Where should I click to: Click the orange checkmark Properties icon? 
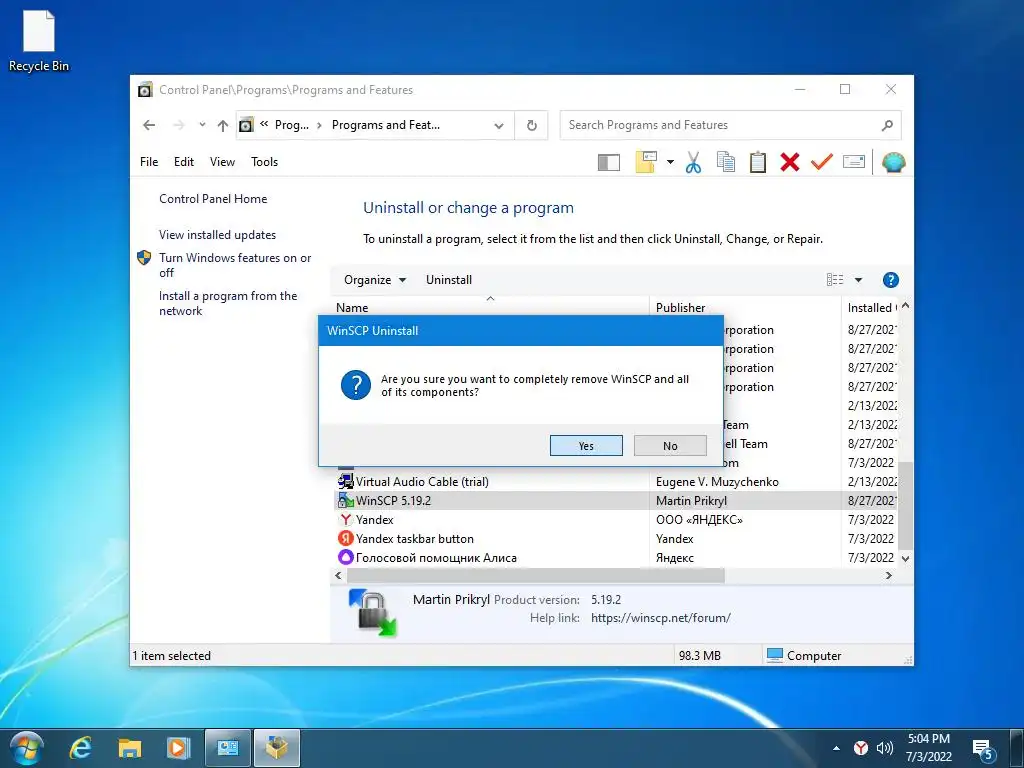[x=822, y=161]
